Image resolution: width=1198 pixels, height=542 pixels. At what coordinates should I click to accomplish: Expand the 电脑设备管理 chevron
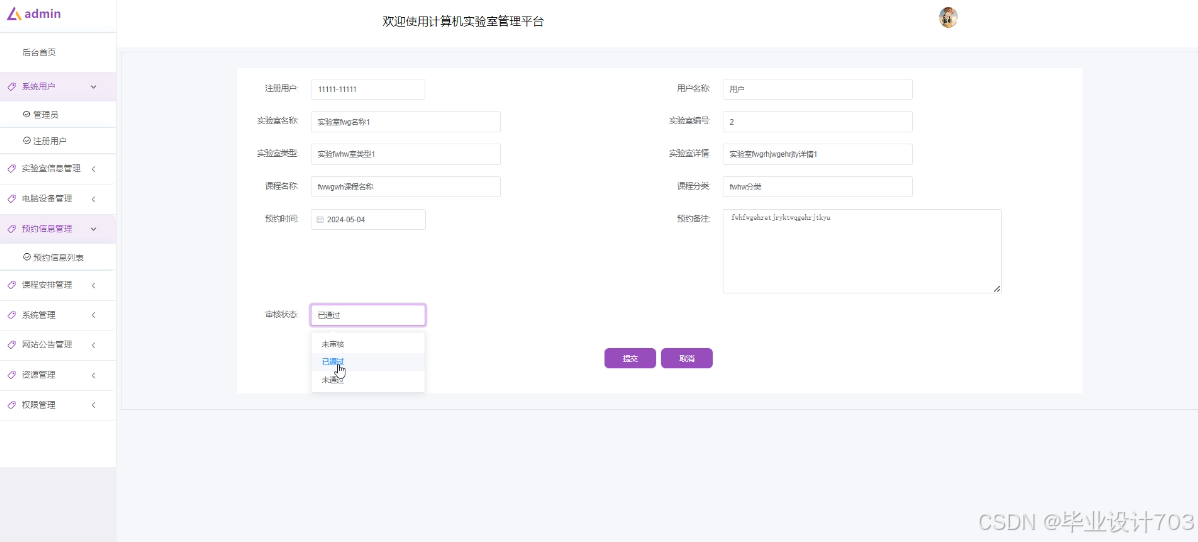pos(93,199)
